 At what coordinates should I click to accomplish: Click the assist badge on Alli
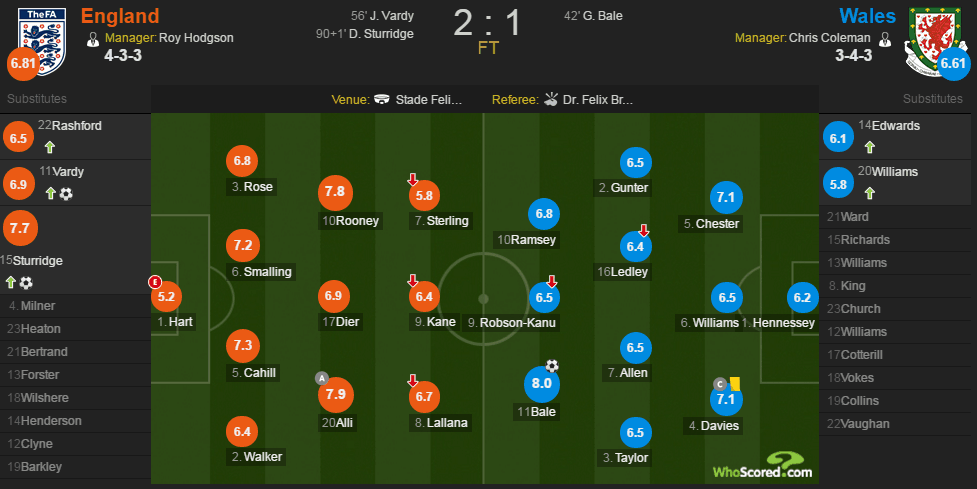pyautogui.click(x=322, y=378)
